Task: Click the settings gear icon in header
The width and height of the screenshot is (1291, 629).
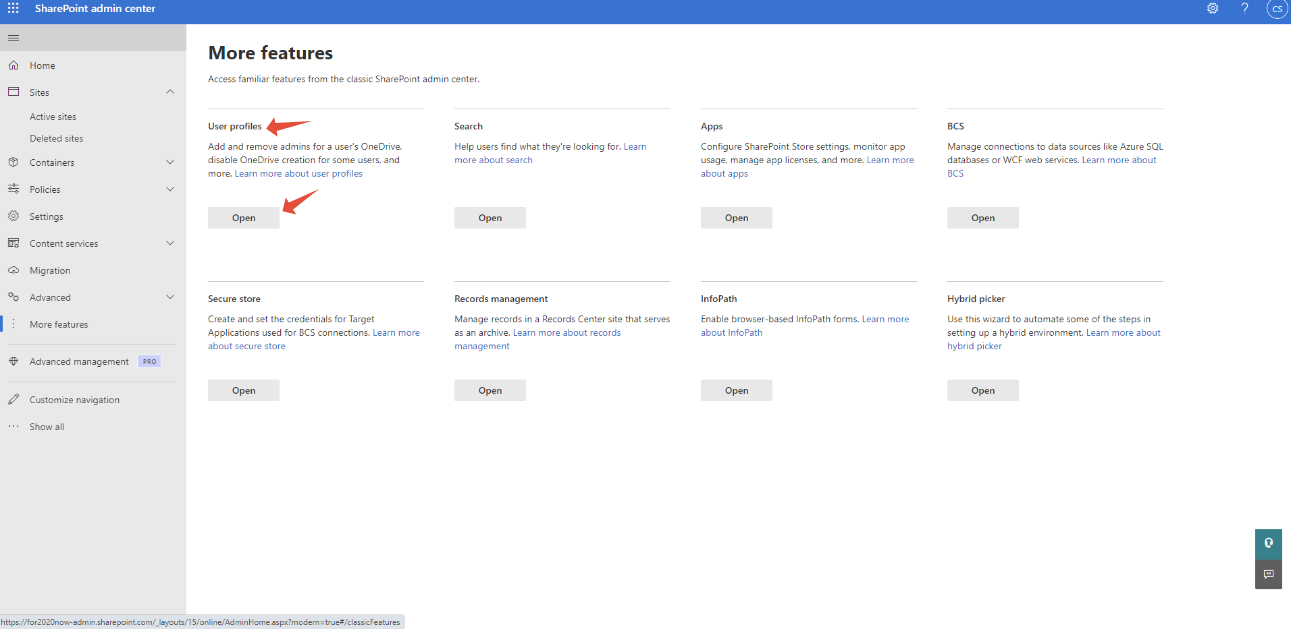Action: [x=1212, y=8]
